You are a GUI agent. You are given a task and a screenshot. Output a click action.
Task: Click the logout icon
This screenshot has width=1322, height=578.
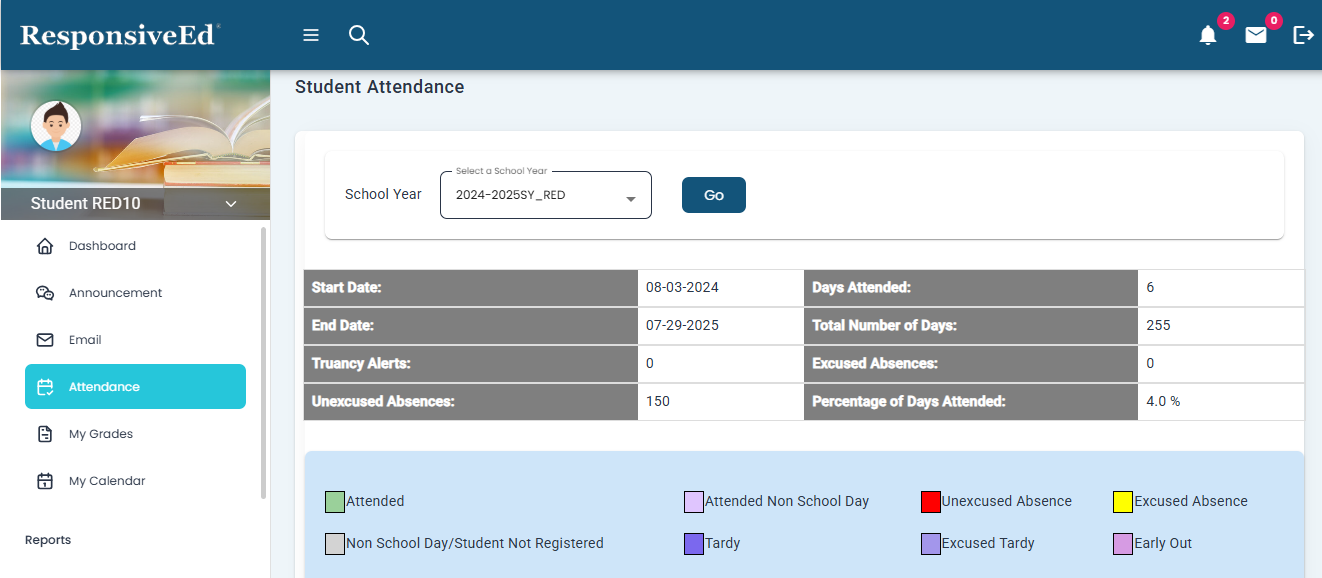1303,36
